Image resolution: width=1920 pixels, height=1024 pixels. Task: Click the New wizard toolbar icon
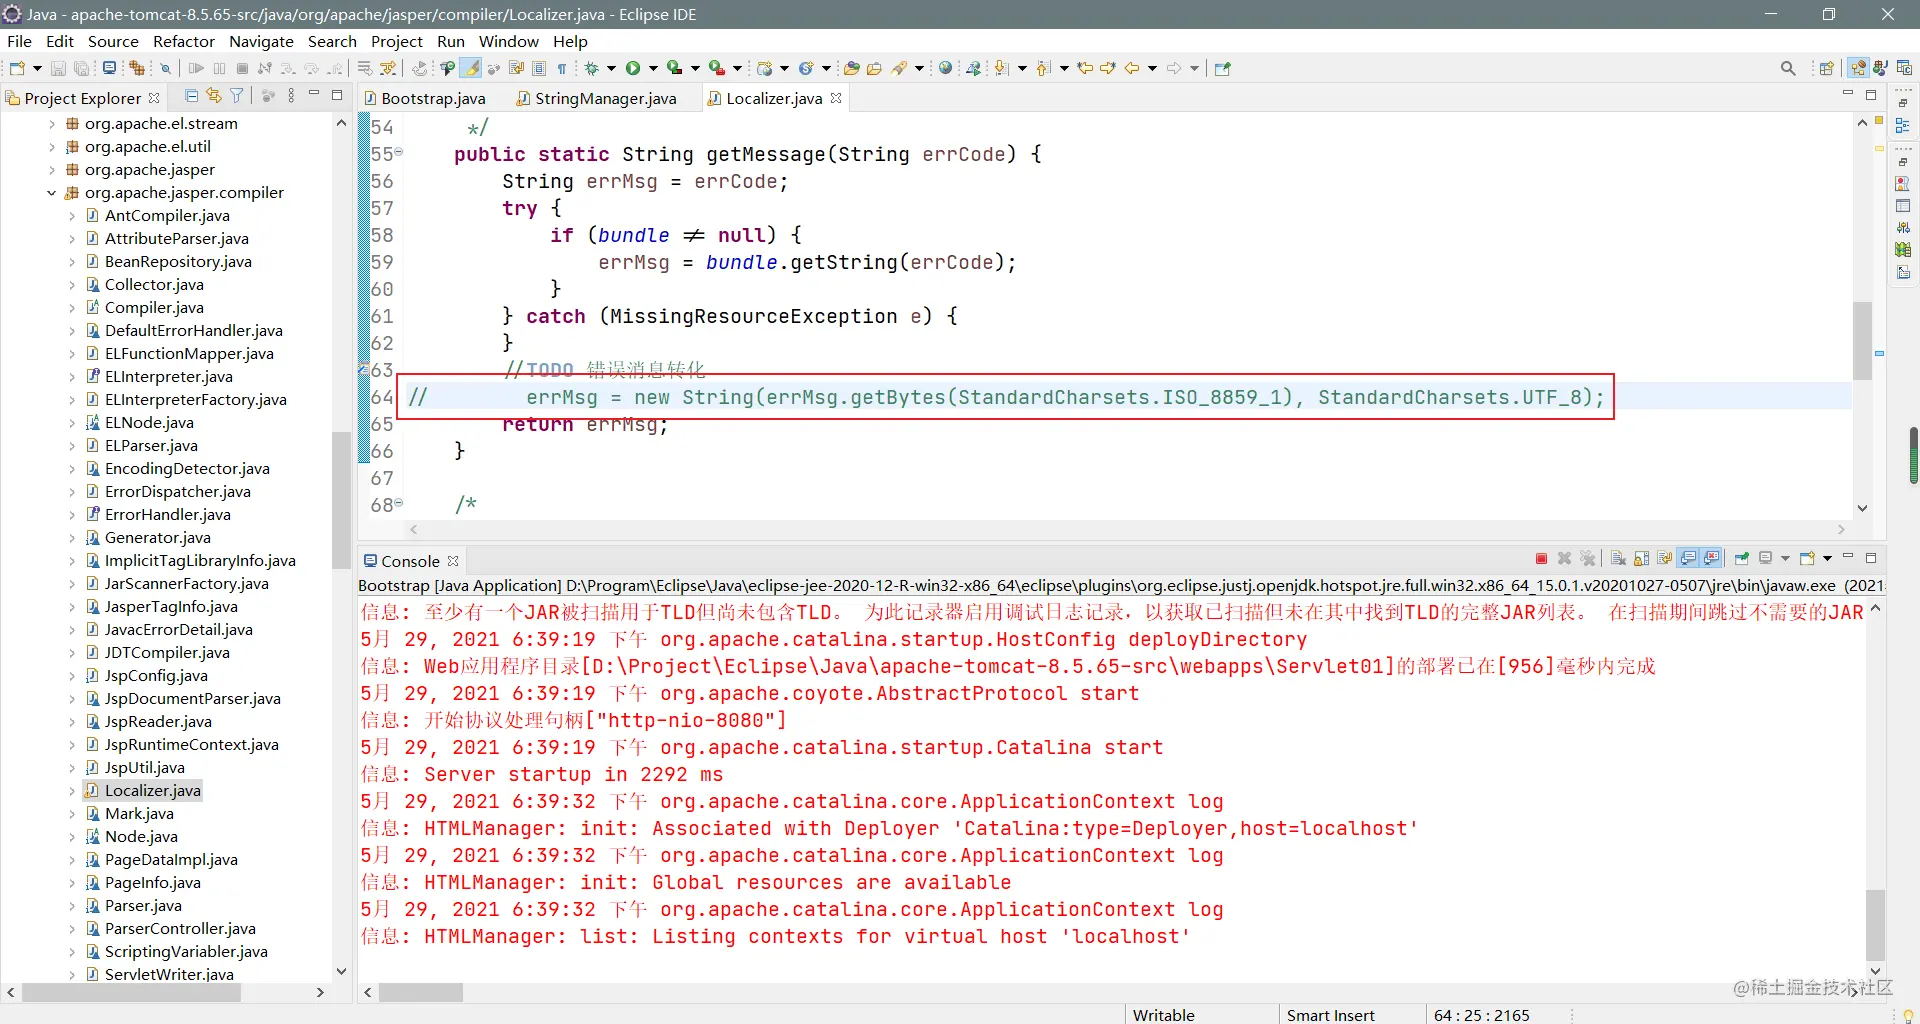click(17, 68)
